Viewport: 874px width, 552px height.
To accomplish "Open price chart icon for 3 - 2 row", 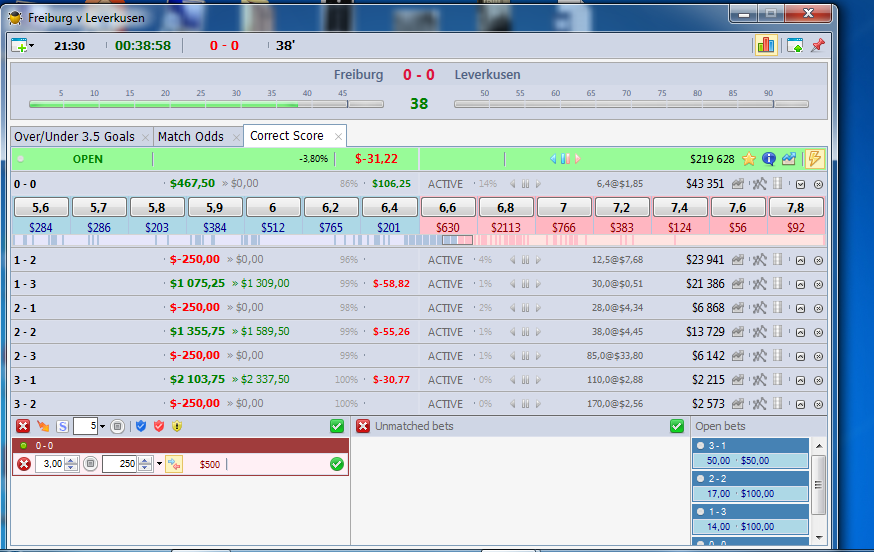I will [737, 404].
